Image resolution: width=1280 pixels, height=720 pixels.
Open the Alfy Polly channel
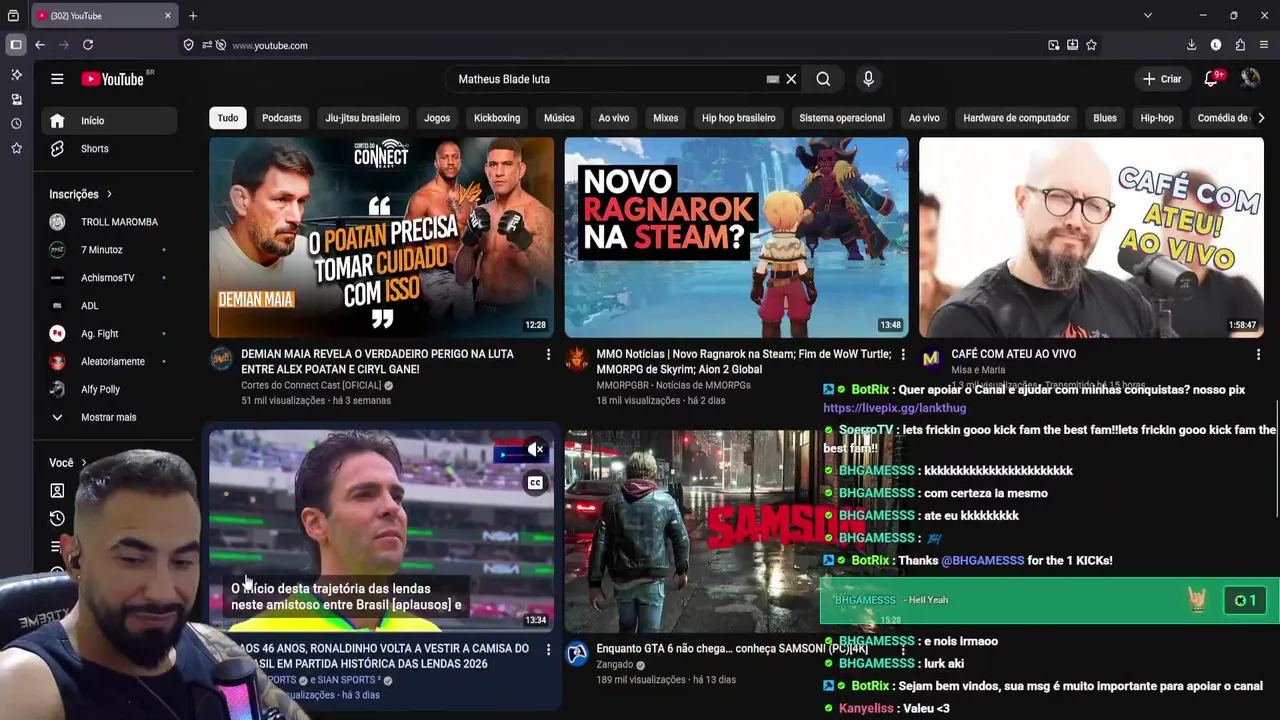110,390
